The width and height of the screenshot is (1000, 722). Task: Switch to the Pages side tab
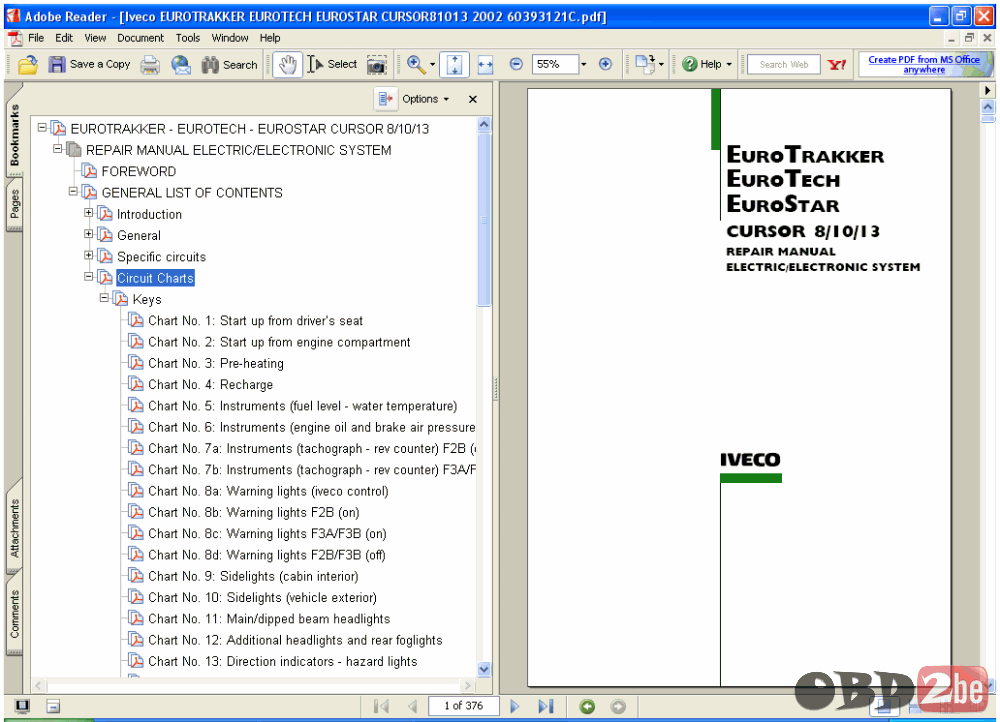coord(14,204)
